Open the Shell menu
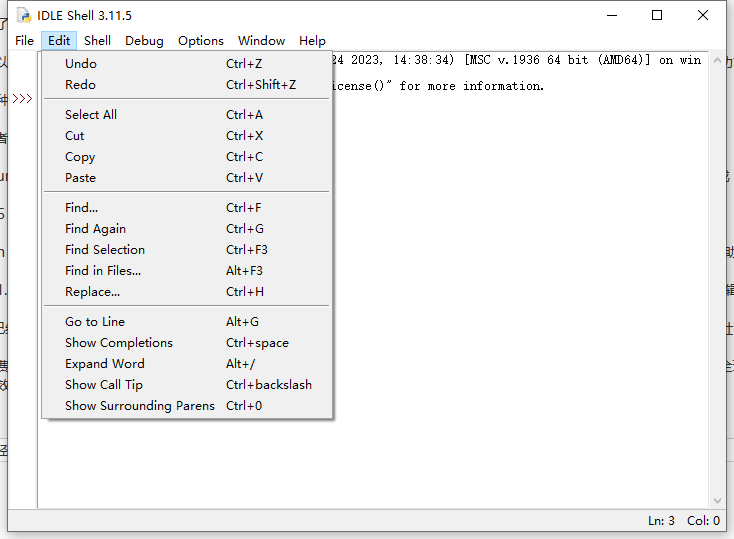 [97, 41]
